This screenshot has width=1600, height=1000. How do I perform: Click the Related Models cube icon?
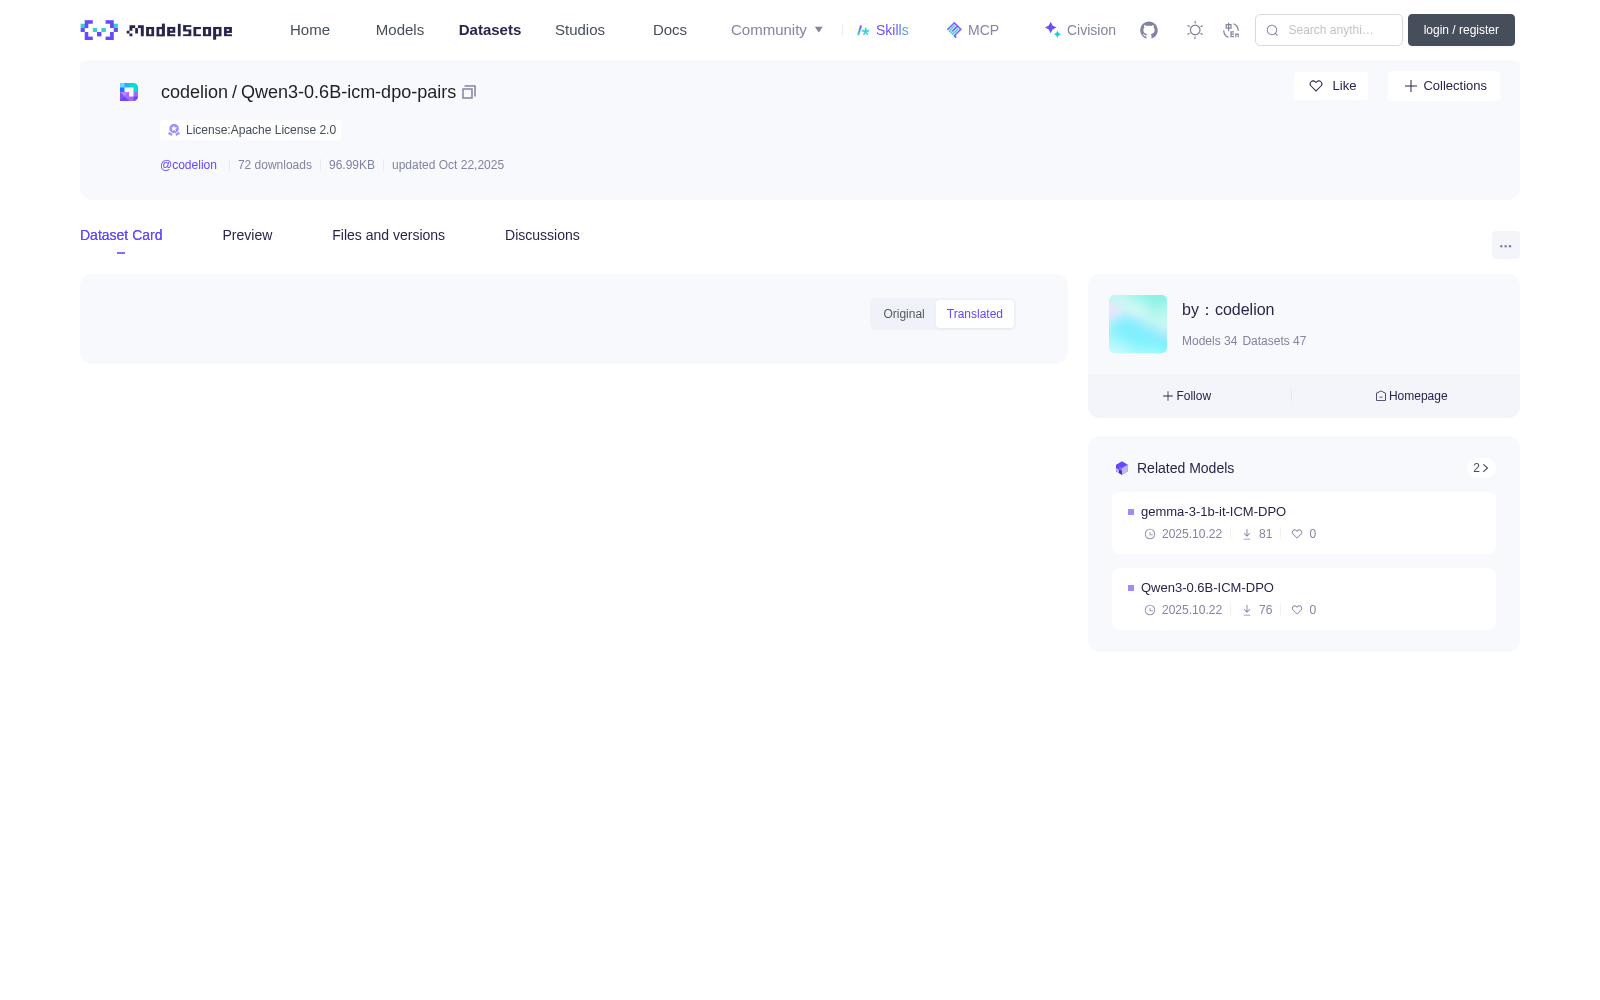1122,468
